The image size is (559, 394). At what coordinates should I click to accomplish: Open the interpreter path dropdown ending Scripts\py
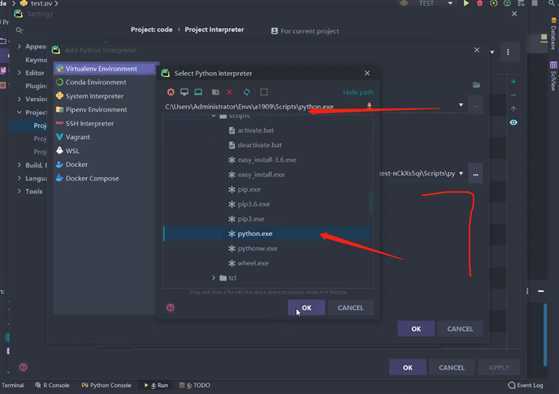[x=461, y=173]
